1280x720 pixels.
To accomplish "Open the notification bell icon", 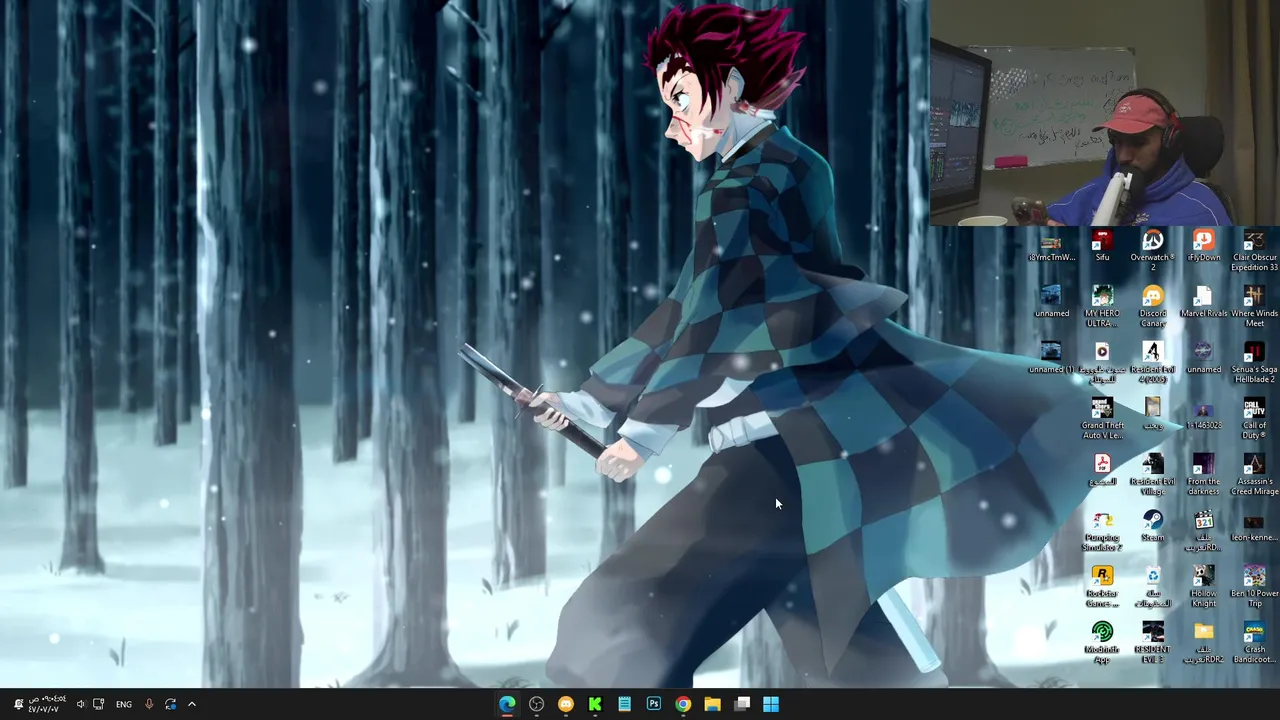I will [17, 704].
